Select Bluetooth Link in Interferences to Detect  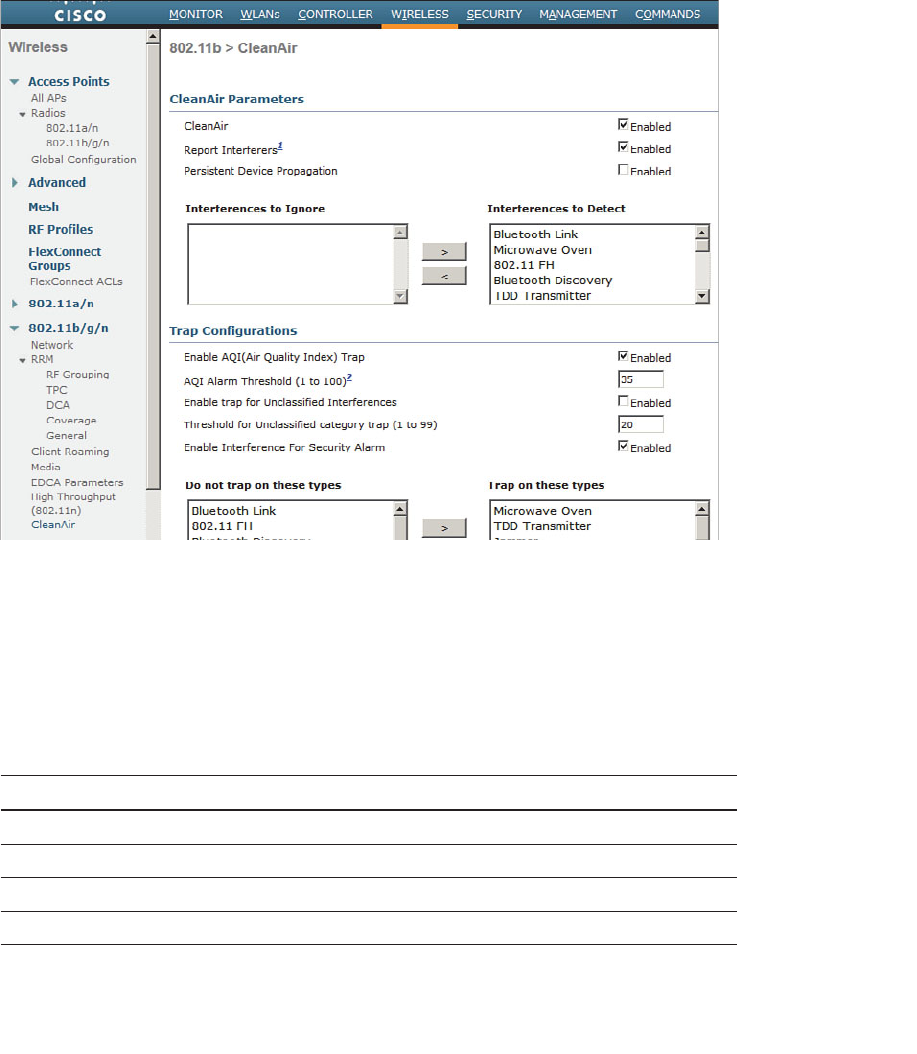coord(536,235)
